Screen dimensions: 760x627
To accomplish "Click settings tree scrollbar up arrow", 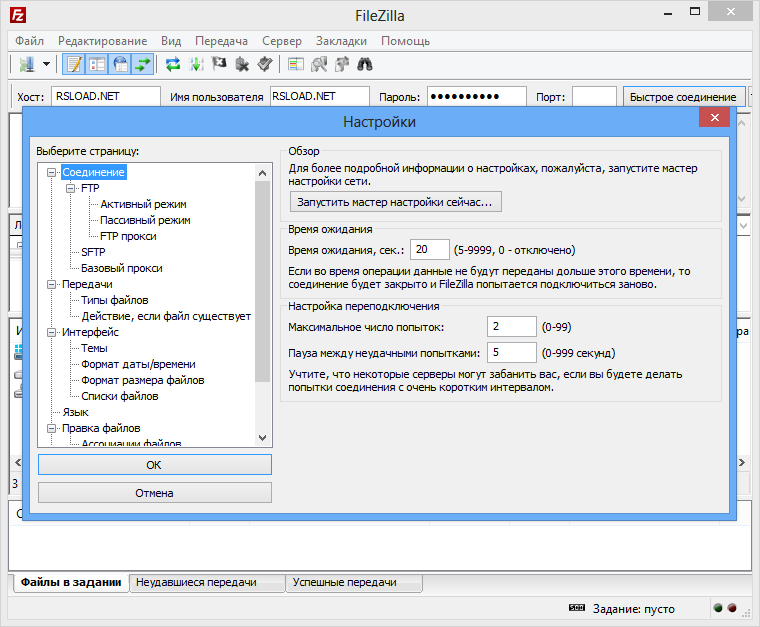I will [x=263, y=172].
